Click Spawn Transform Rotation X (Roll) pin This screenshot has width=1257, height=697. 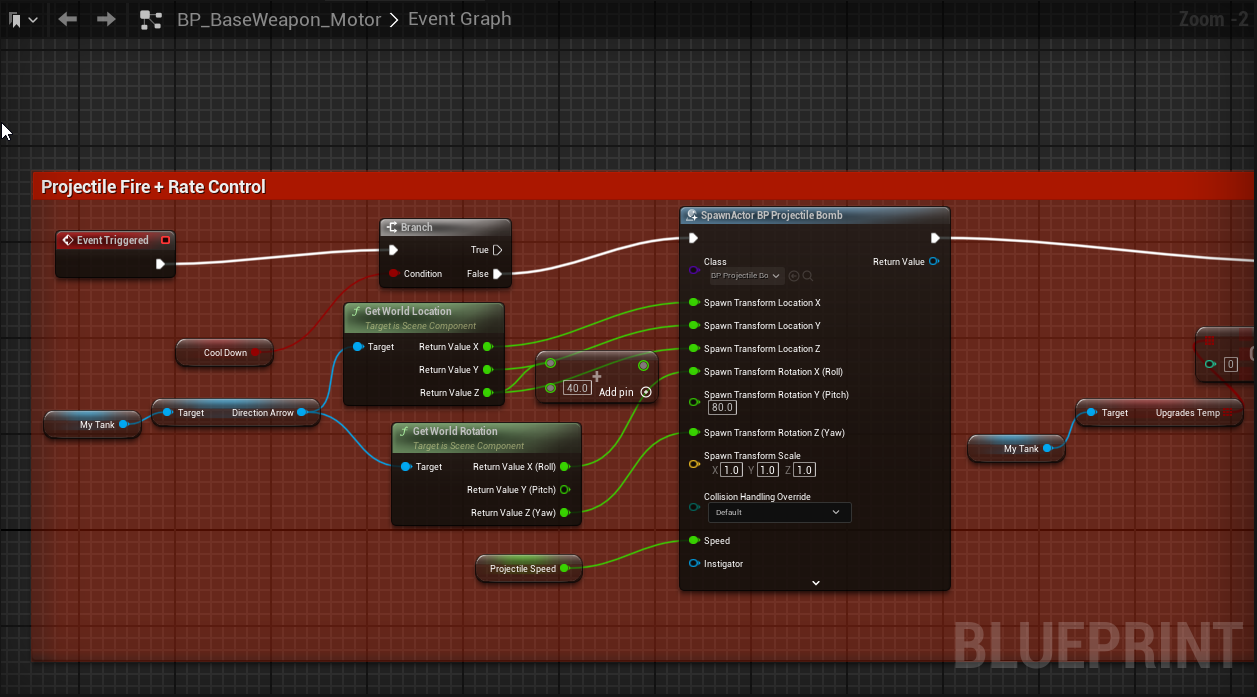tap(693, 371)
